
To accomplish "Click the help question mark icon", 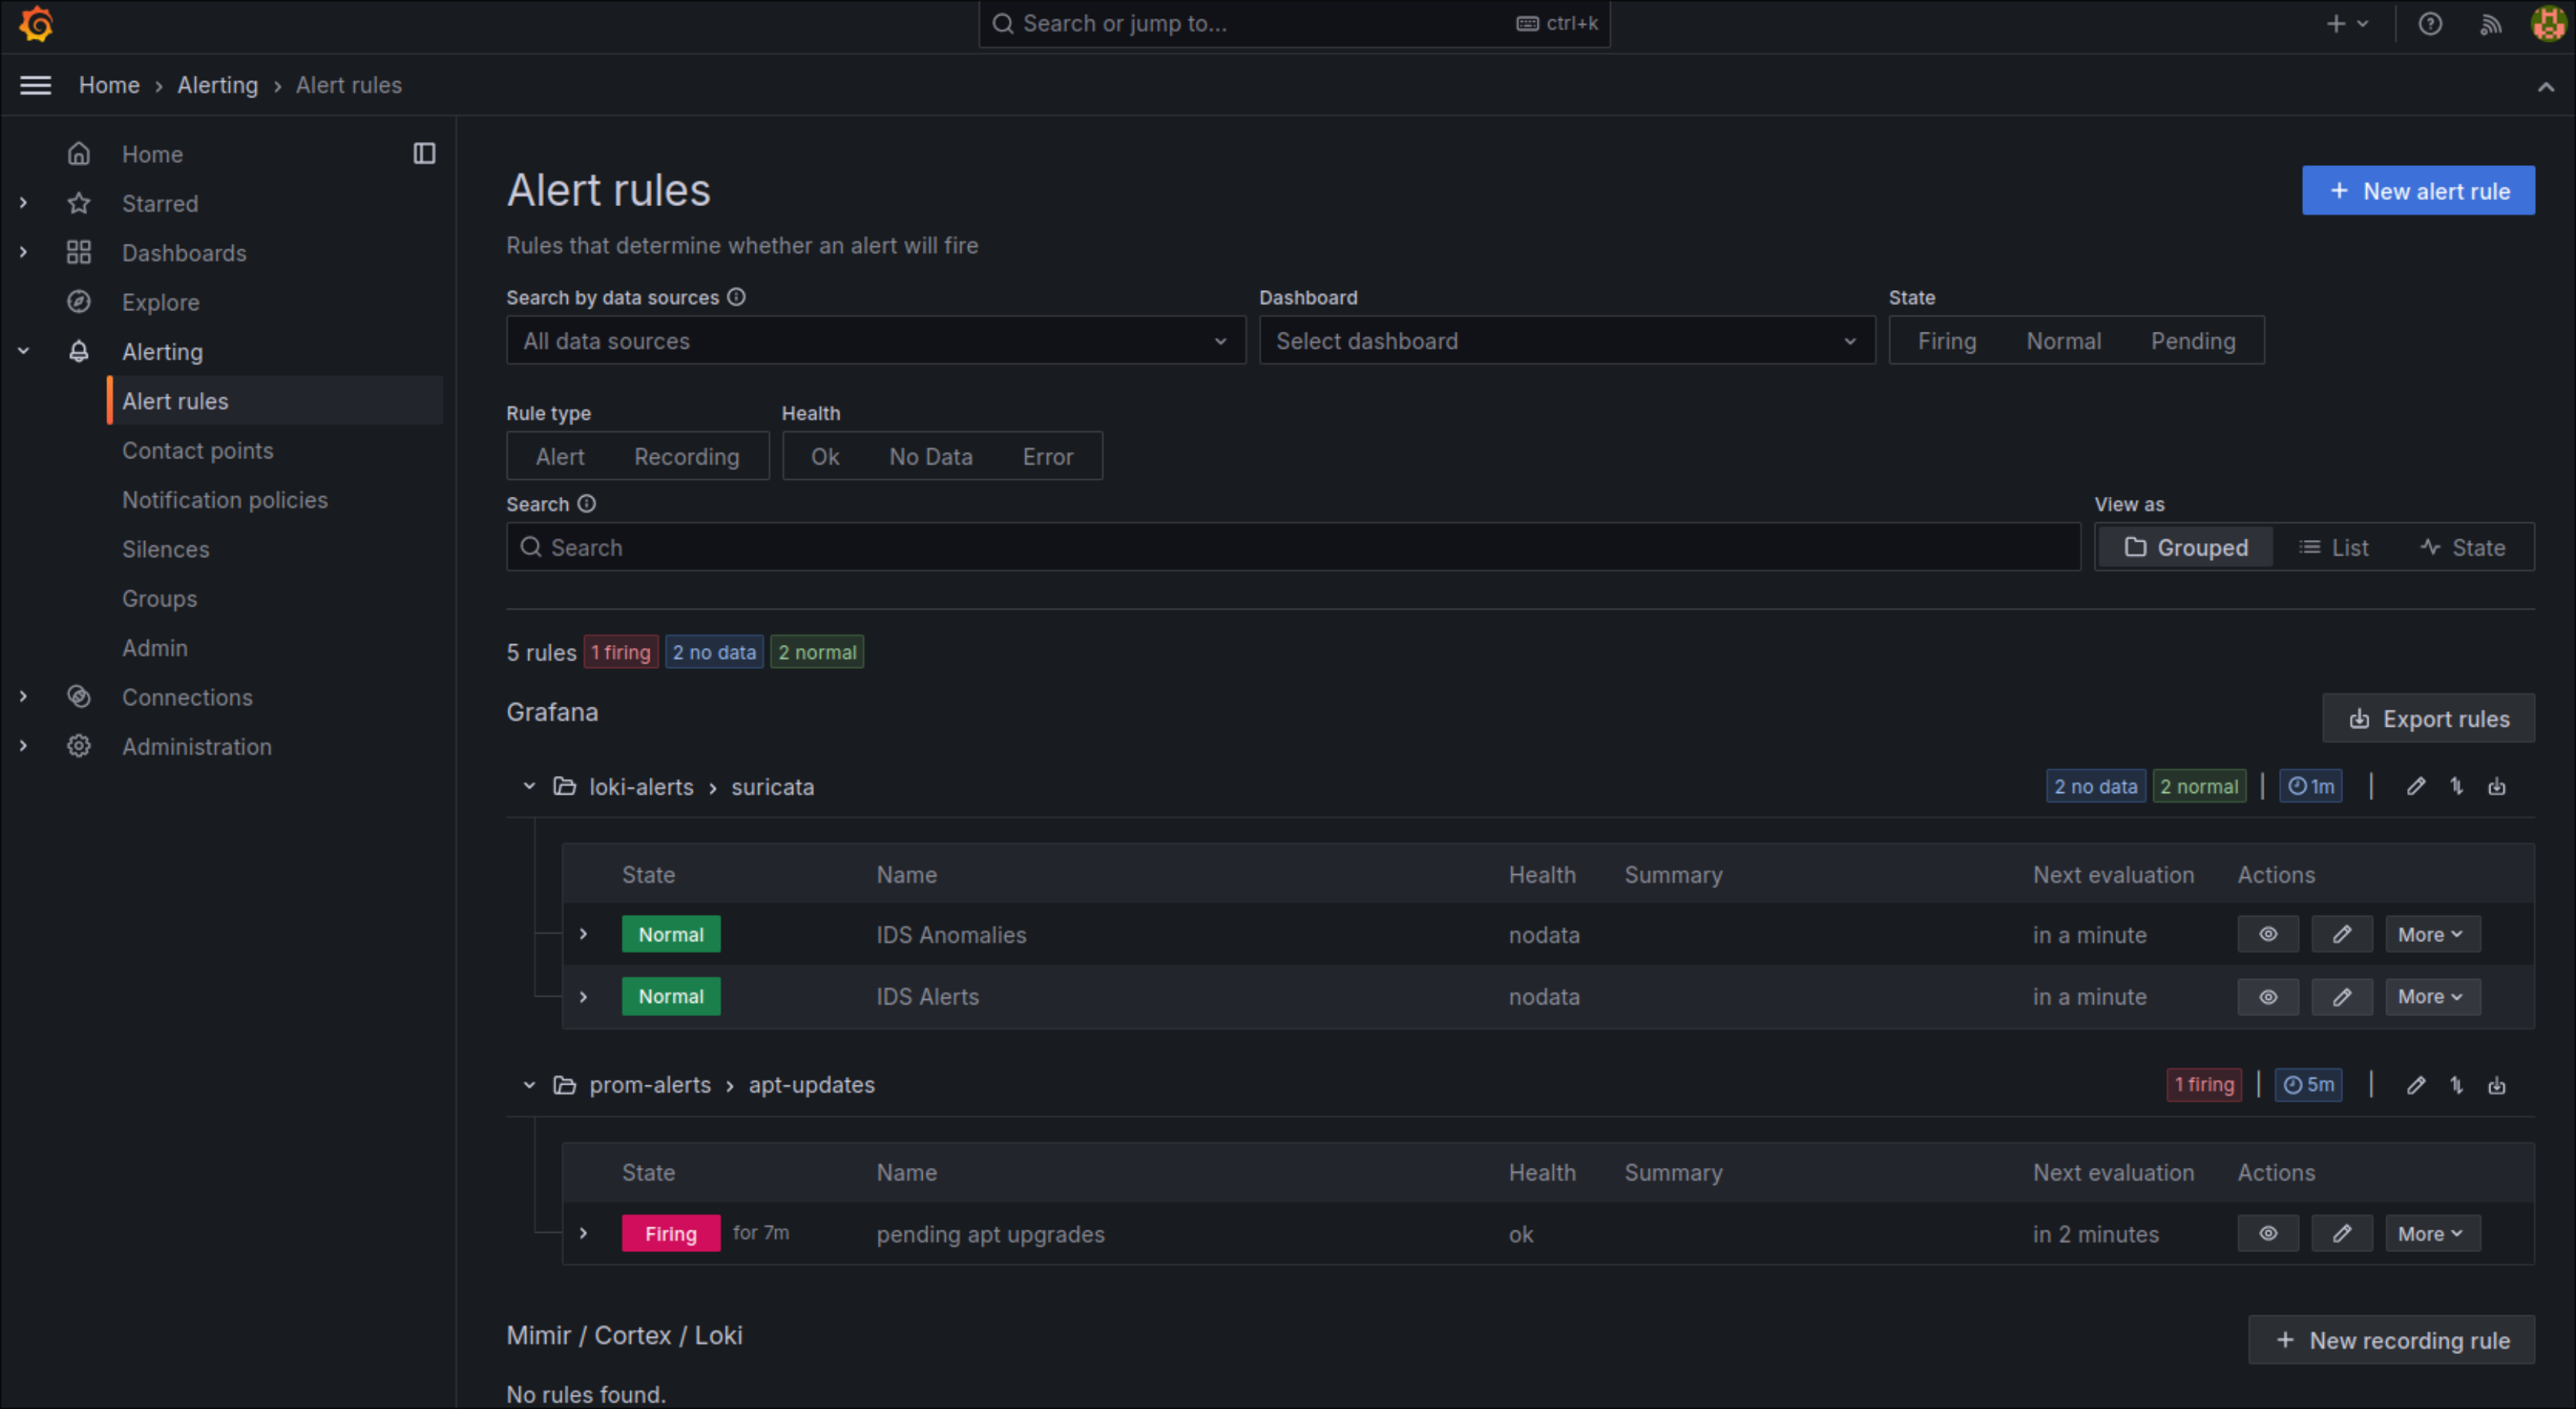I will coord(2430,24).
